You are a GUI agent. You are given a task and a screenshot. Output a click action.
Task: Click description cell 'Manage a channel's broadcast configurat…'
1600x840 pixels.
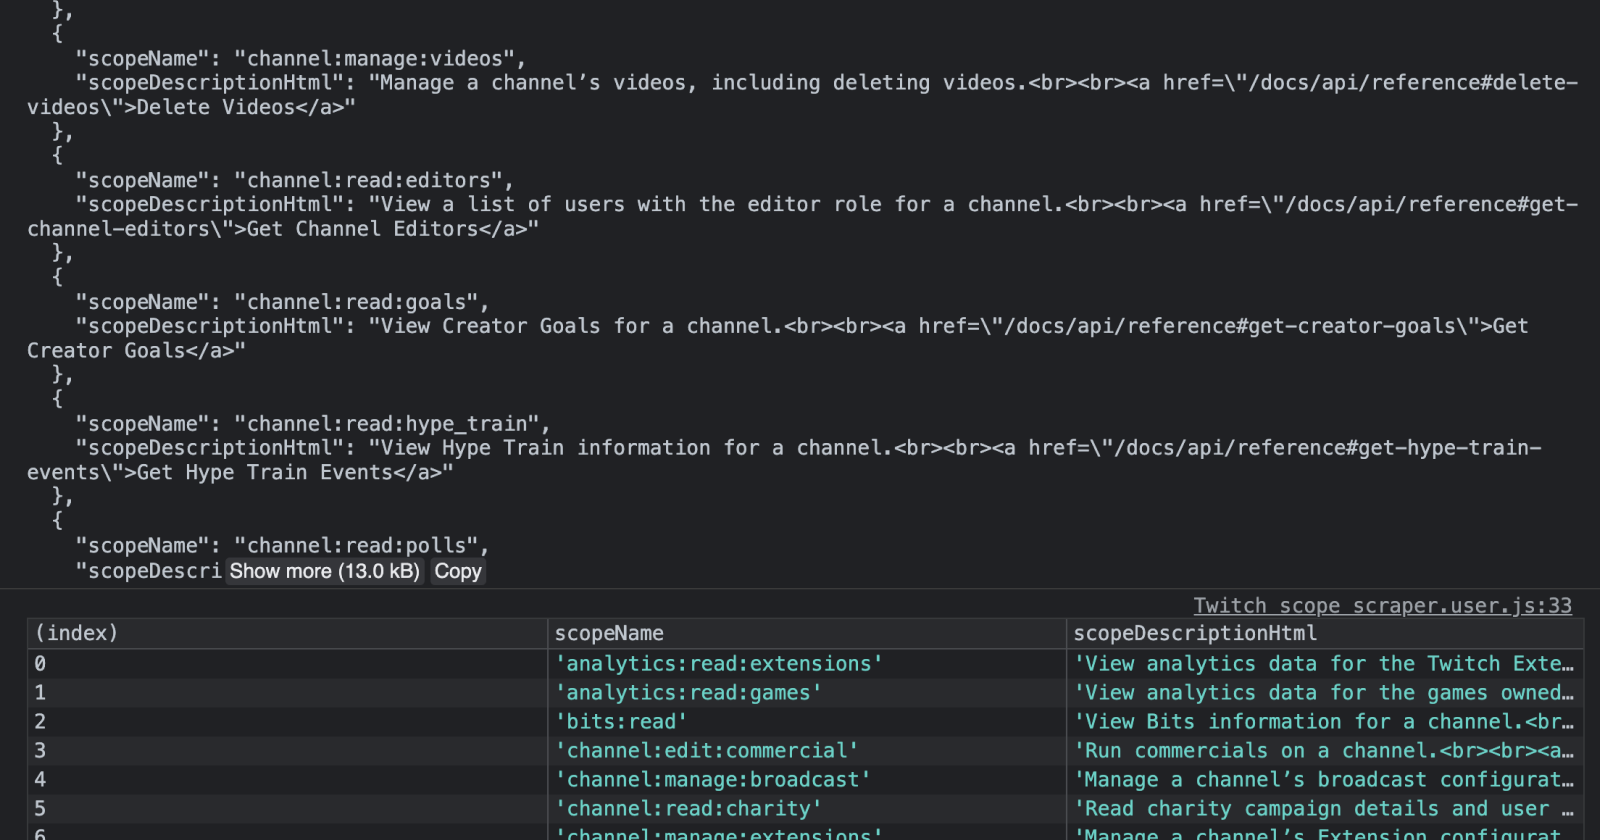pos(1325,779)
